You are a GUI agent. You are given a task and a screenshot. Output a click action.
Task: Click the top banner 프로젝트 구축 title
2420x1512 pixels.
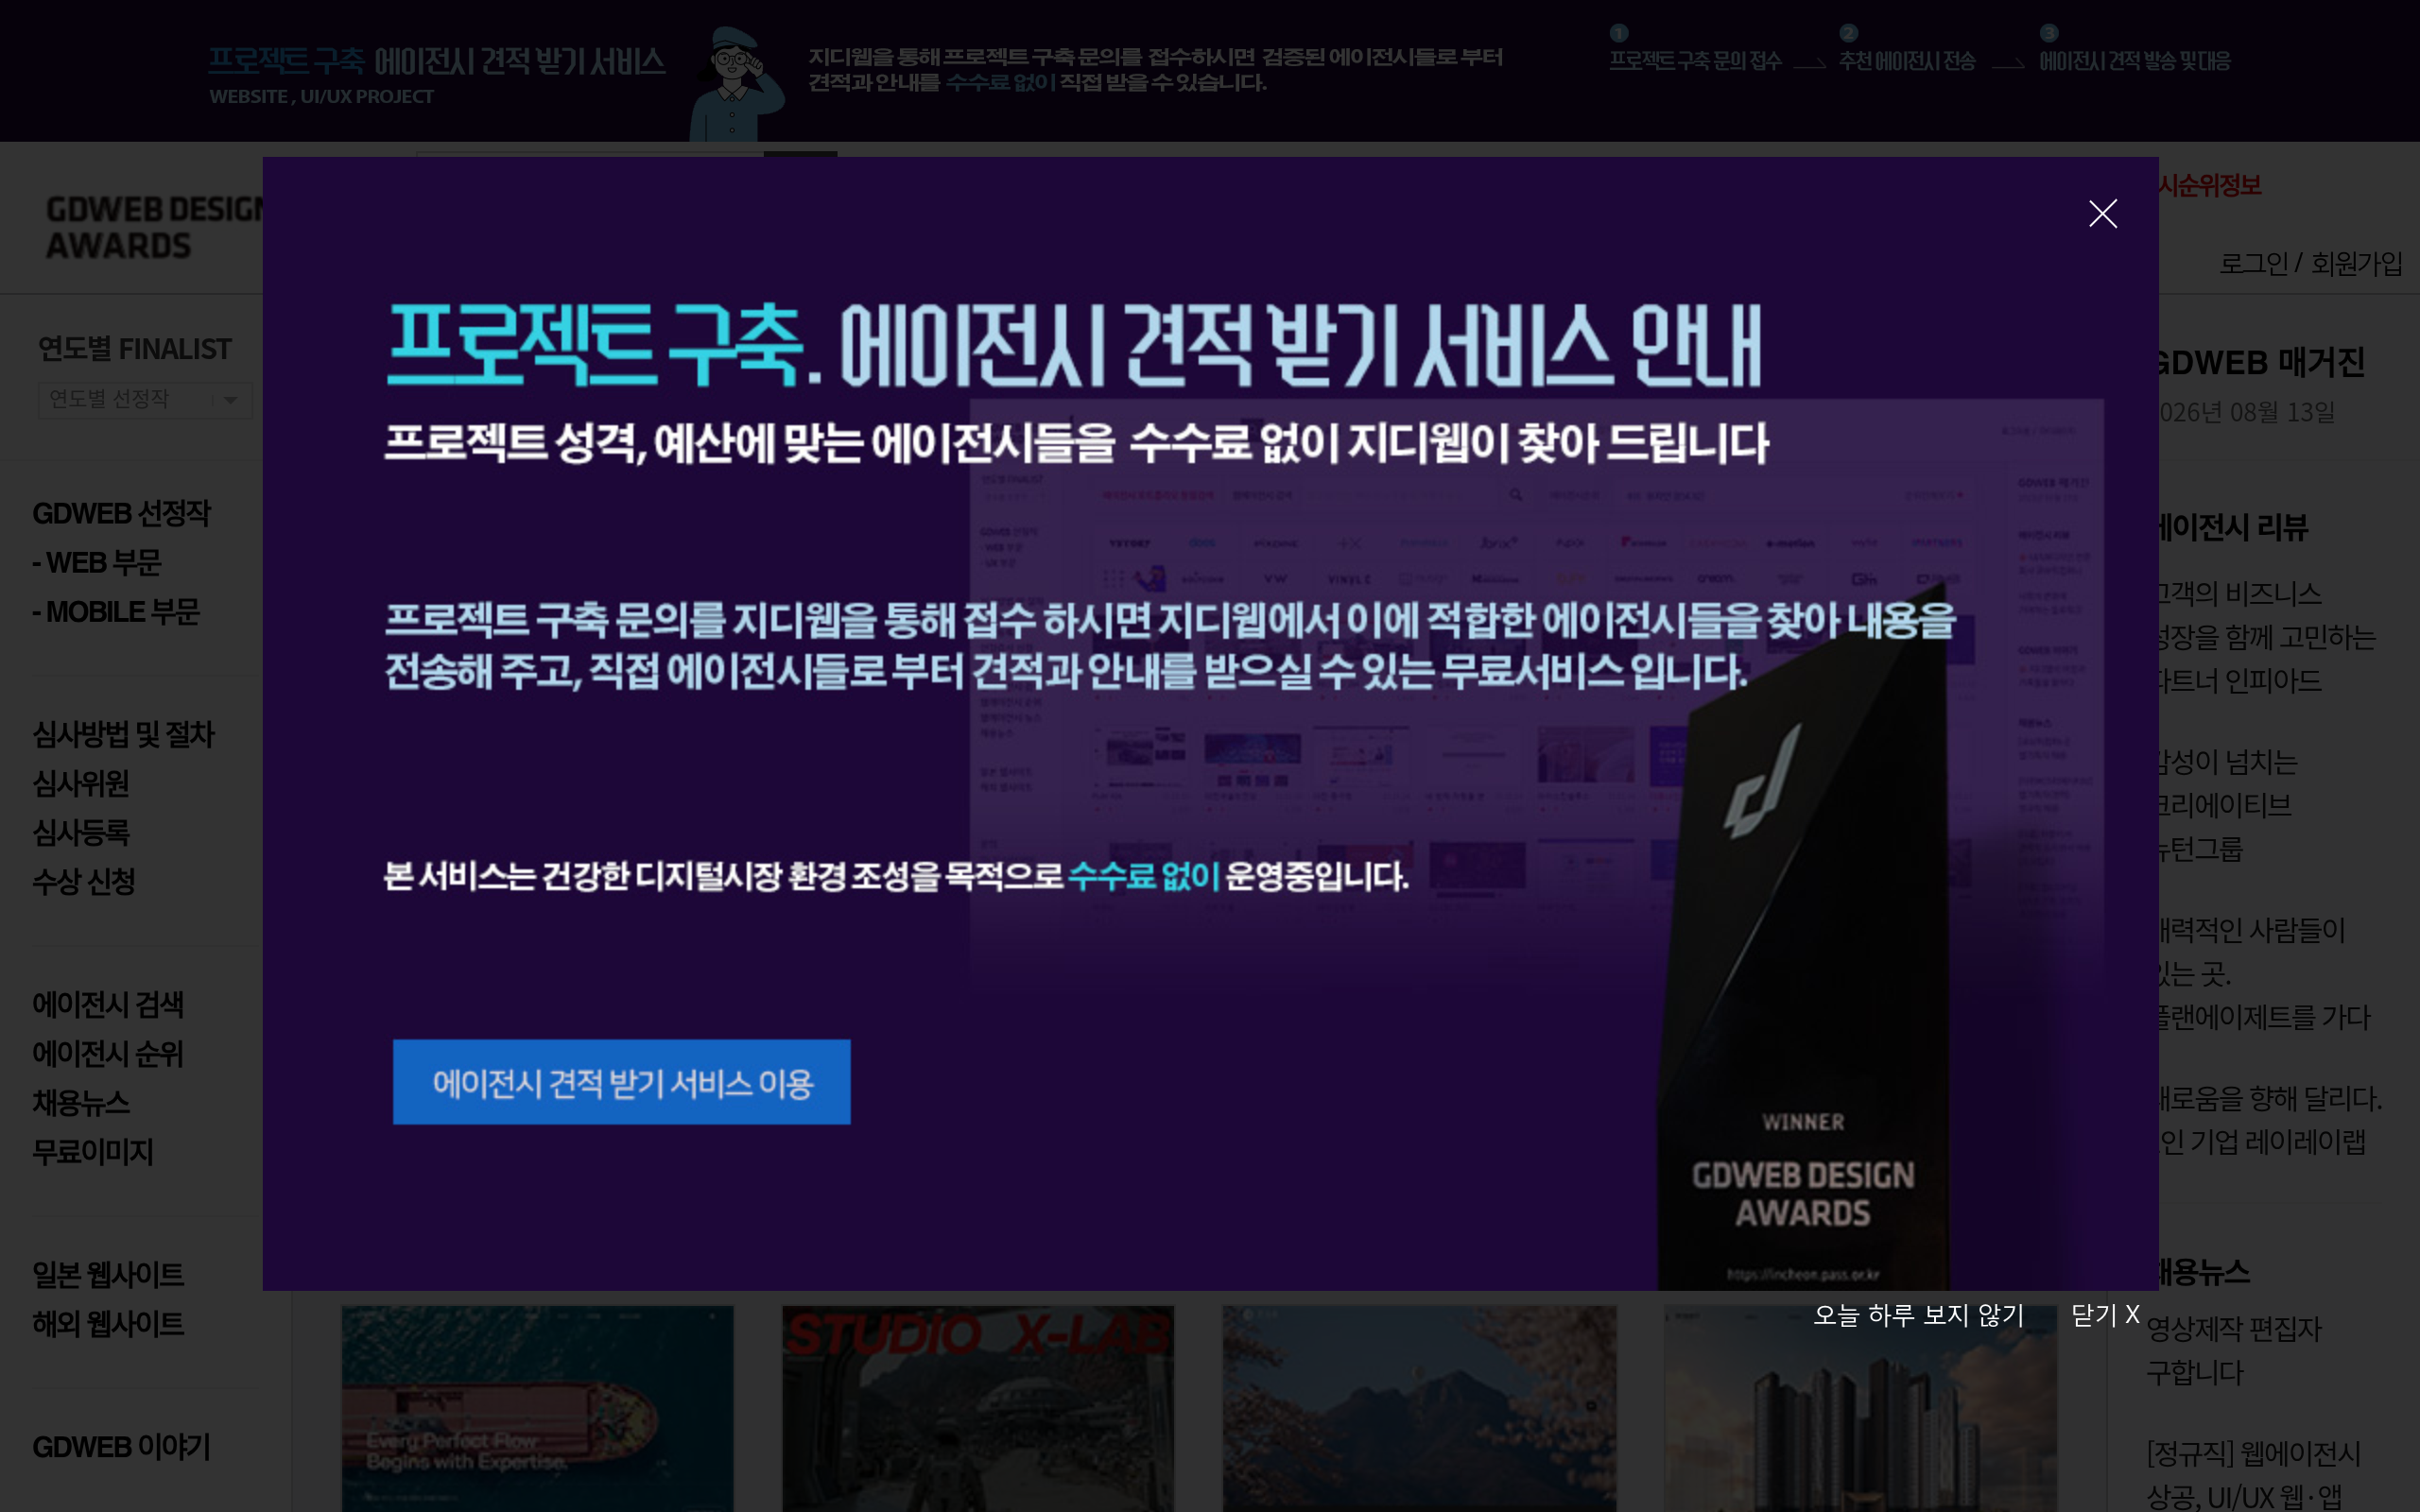(437, 61)
